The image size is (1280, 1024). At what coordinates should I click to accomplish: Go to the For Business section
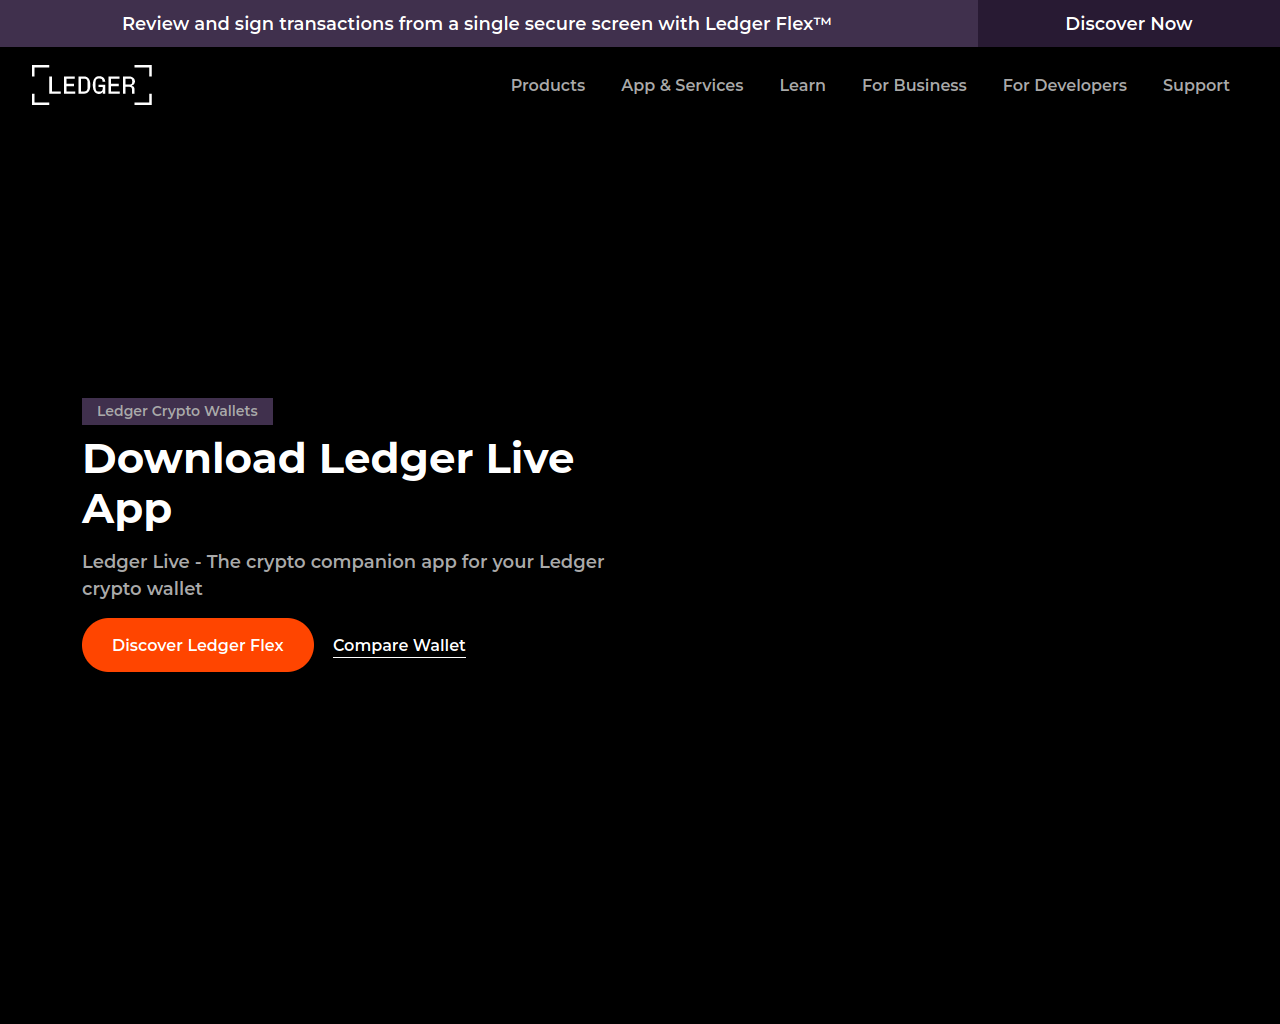[914, 85]
